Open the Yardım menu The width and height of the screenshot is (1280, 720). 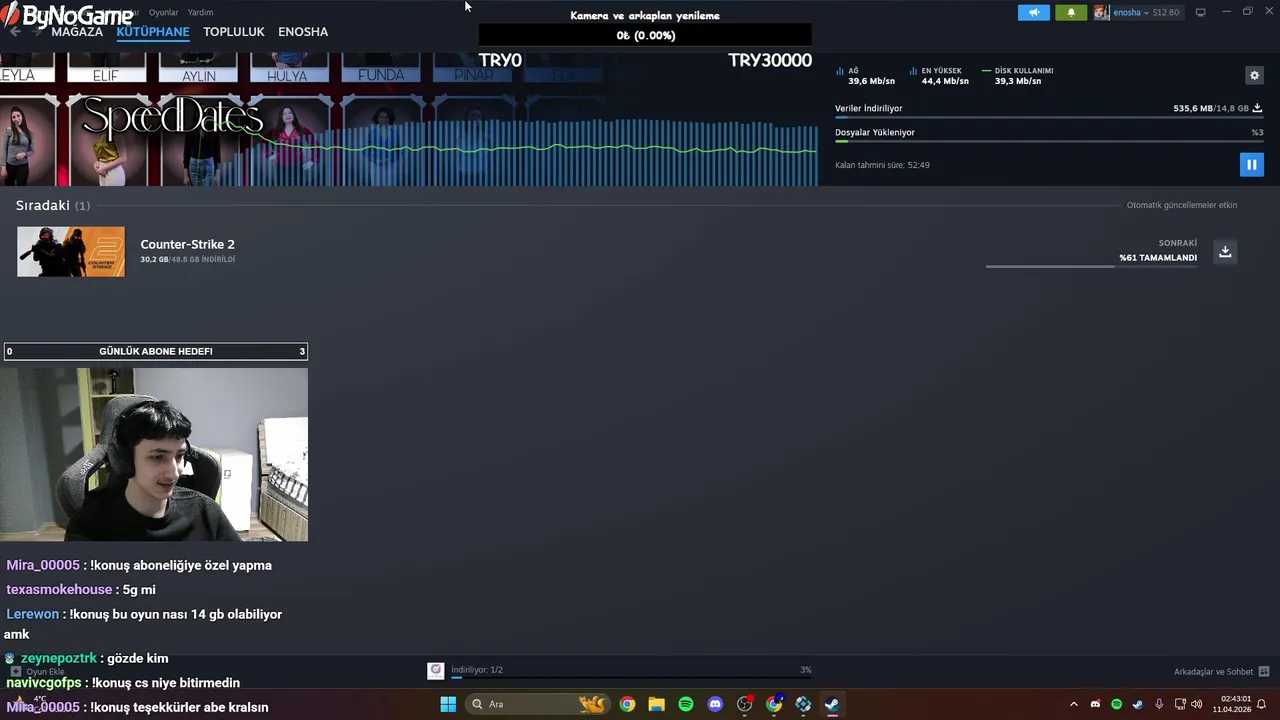pyautogui.click(x=200, y=13)
